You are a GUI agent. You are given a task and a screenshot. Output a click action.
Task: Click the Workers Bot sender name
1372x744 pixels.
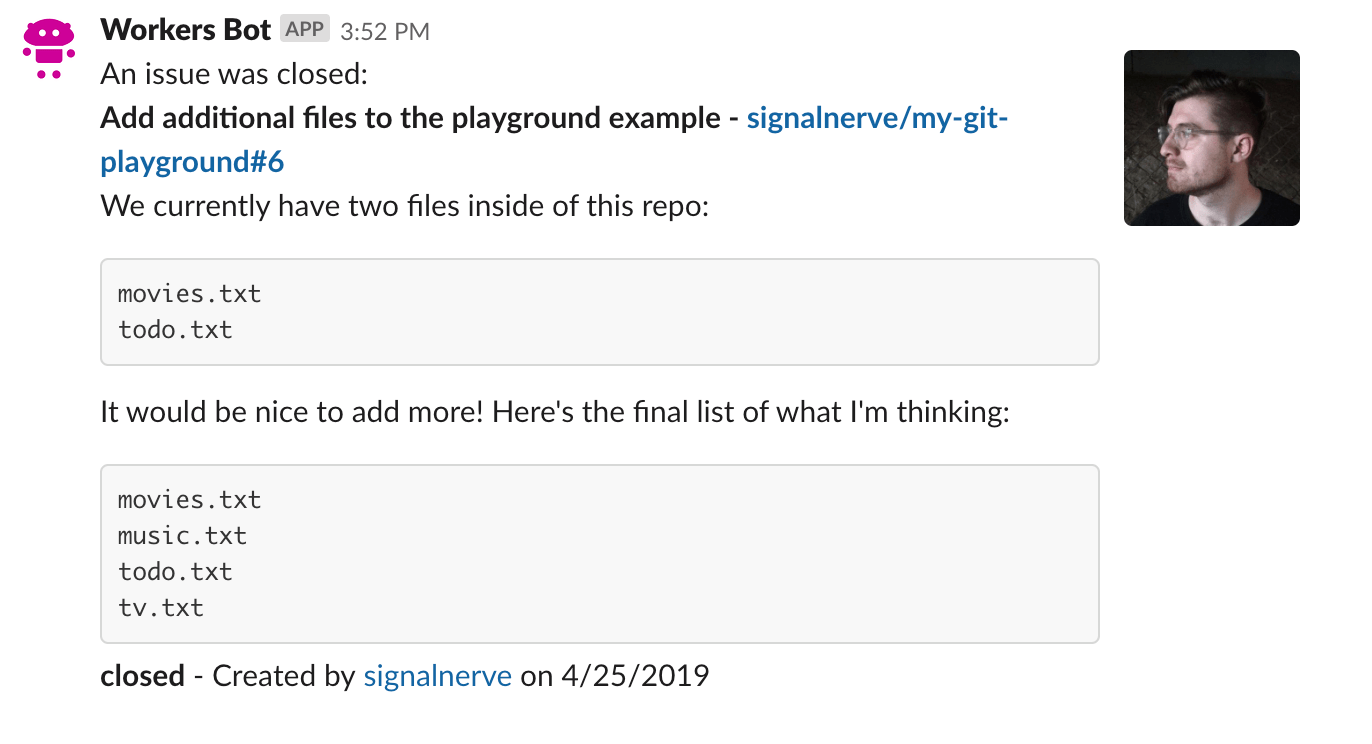coord(183,29)
